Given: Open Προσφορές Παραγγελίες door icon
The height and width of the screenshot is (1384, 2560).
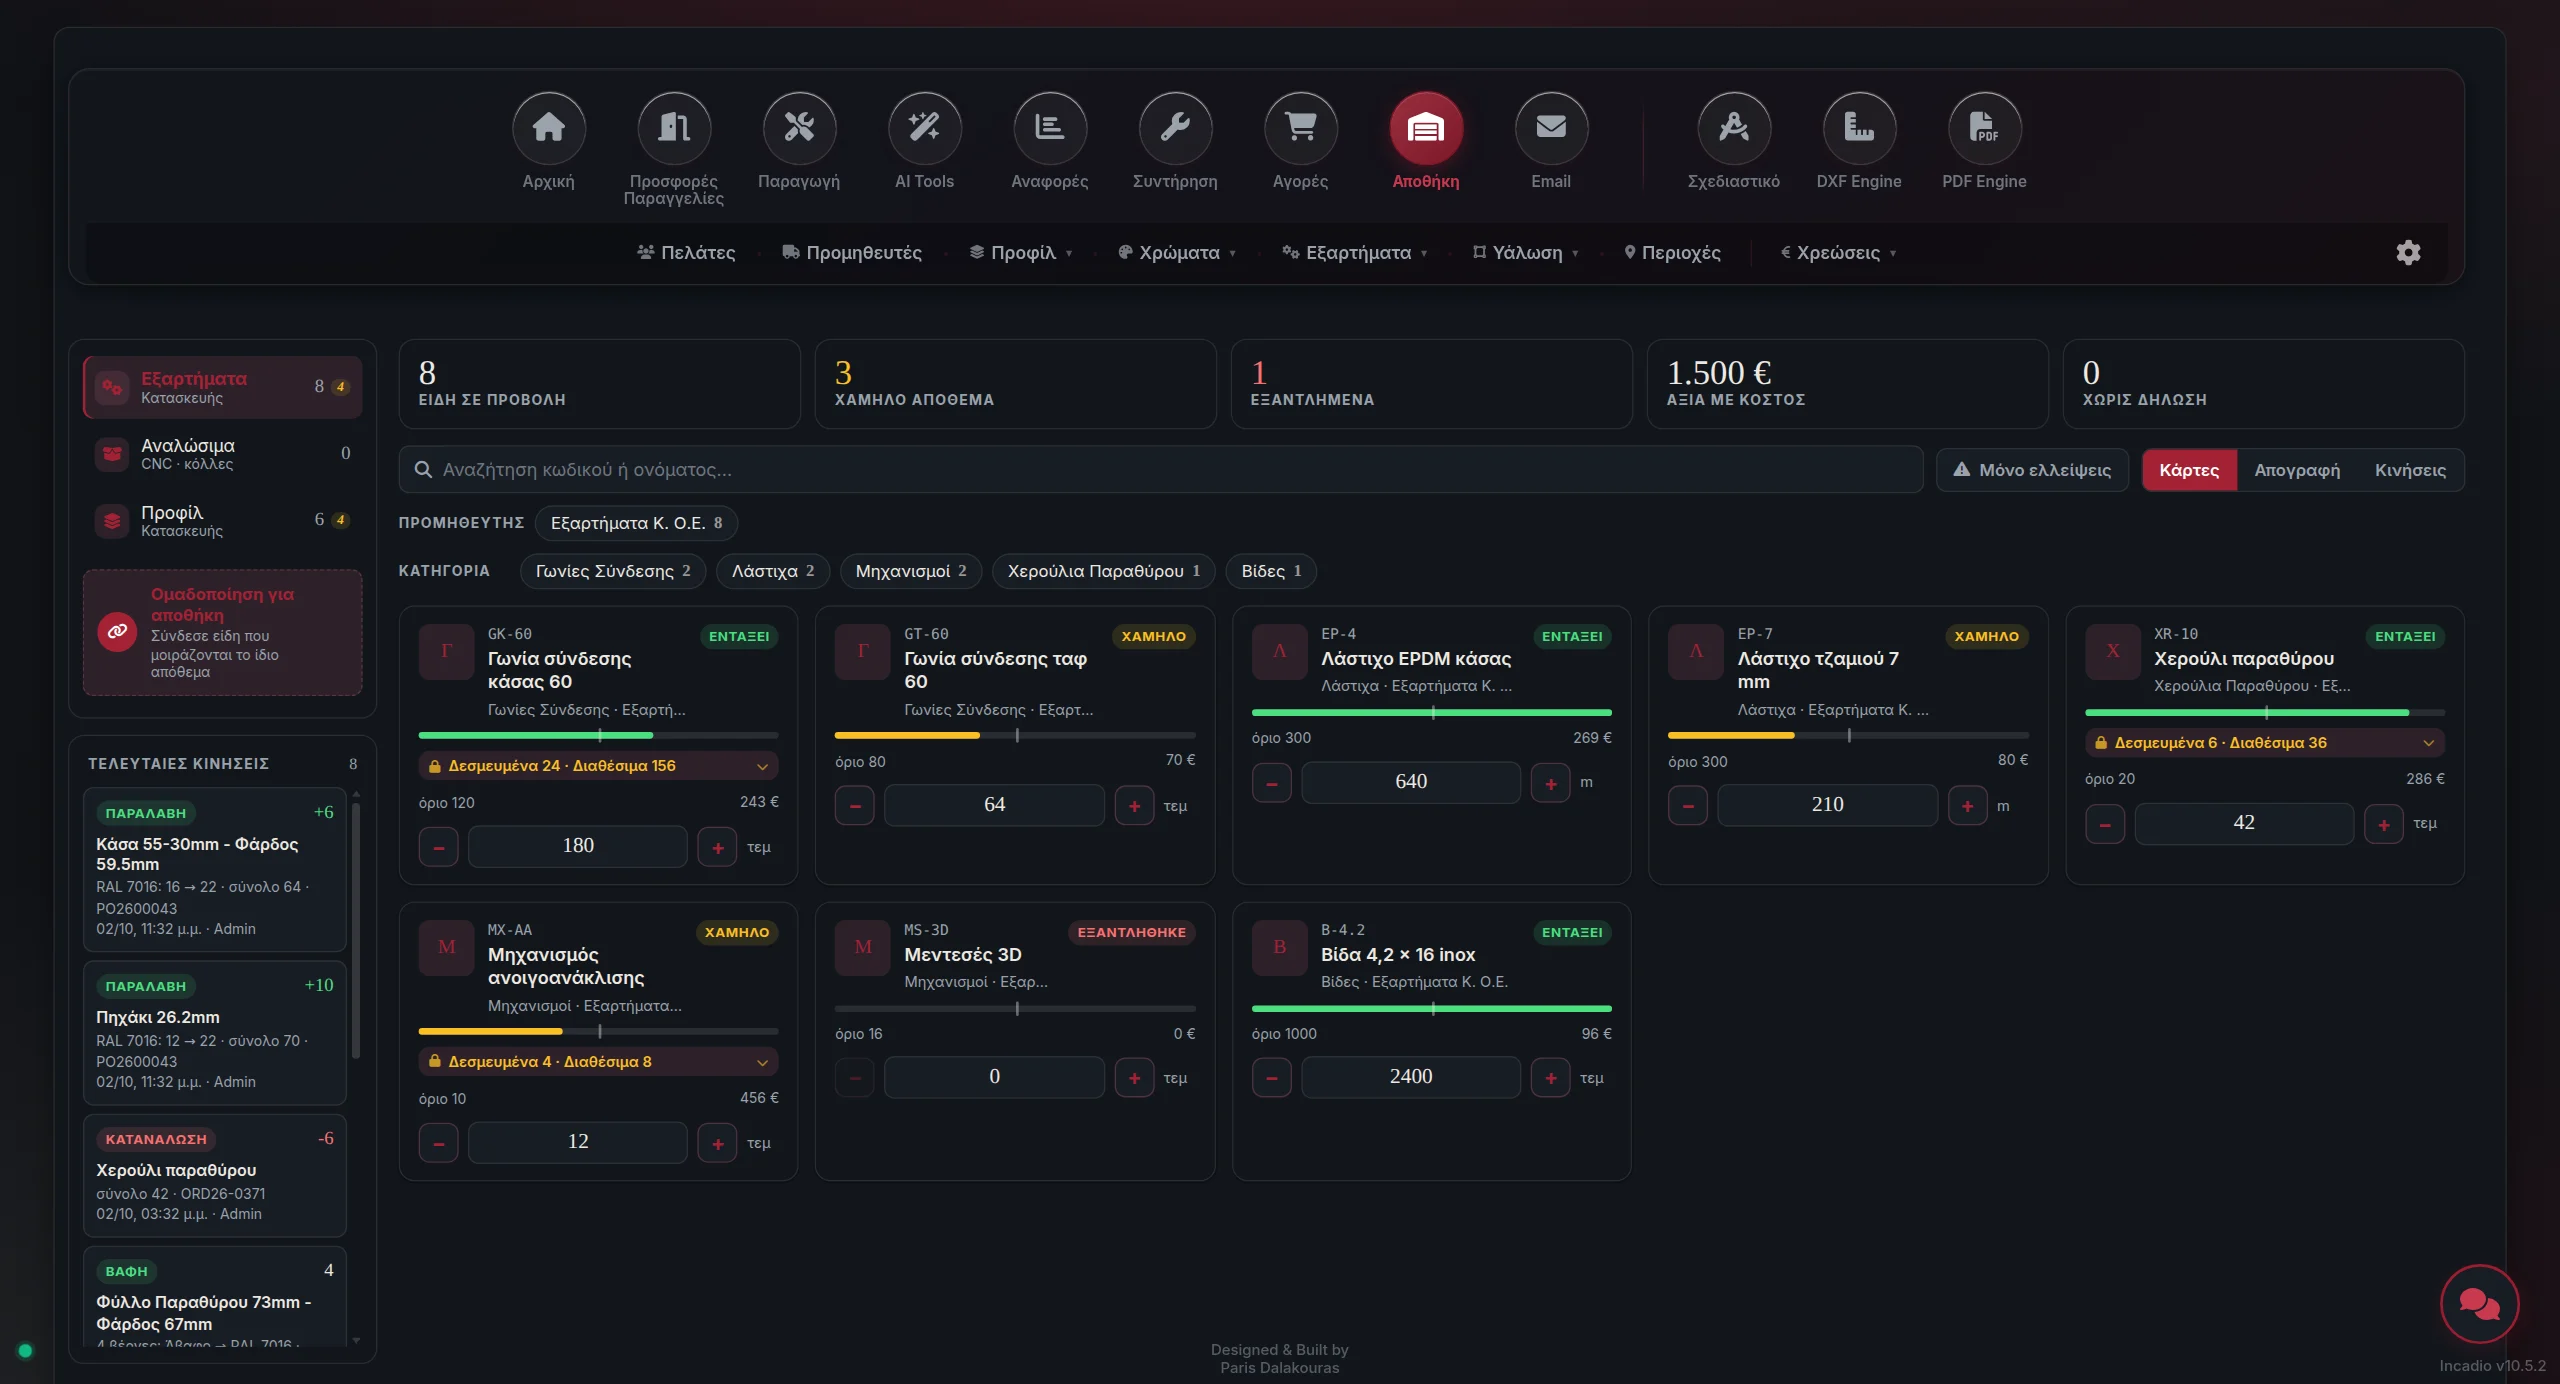Looking at the screenshot, I should pyautogui.click(x=673, y=128).
